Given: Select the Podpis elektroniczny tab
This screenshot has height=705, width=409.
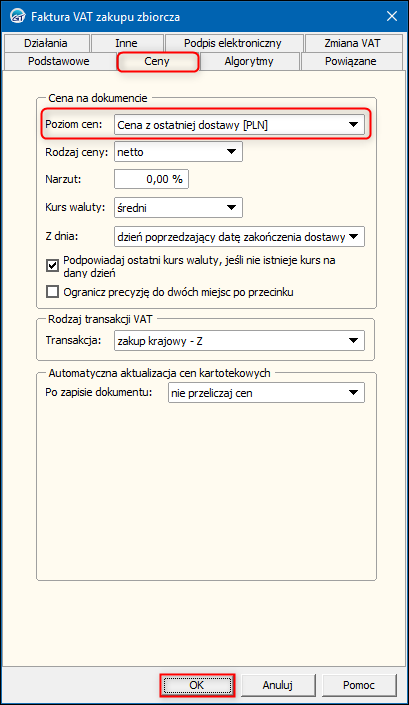Looking at the screenshot, I should click(233, 43).
